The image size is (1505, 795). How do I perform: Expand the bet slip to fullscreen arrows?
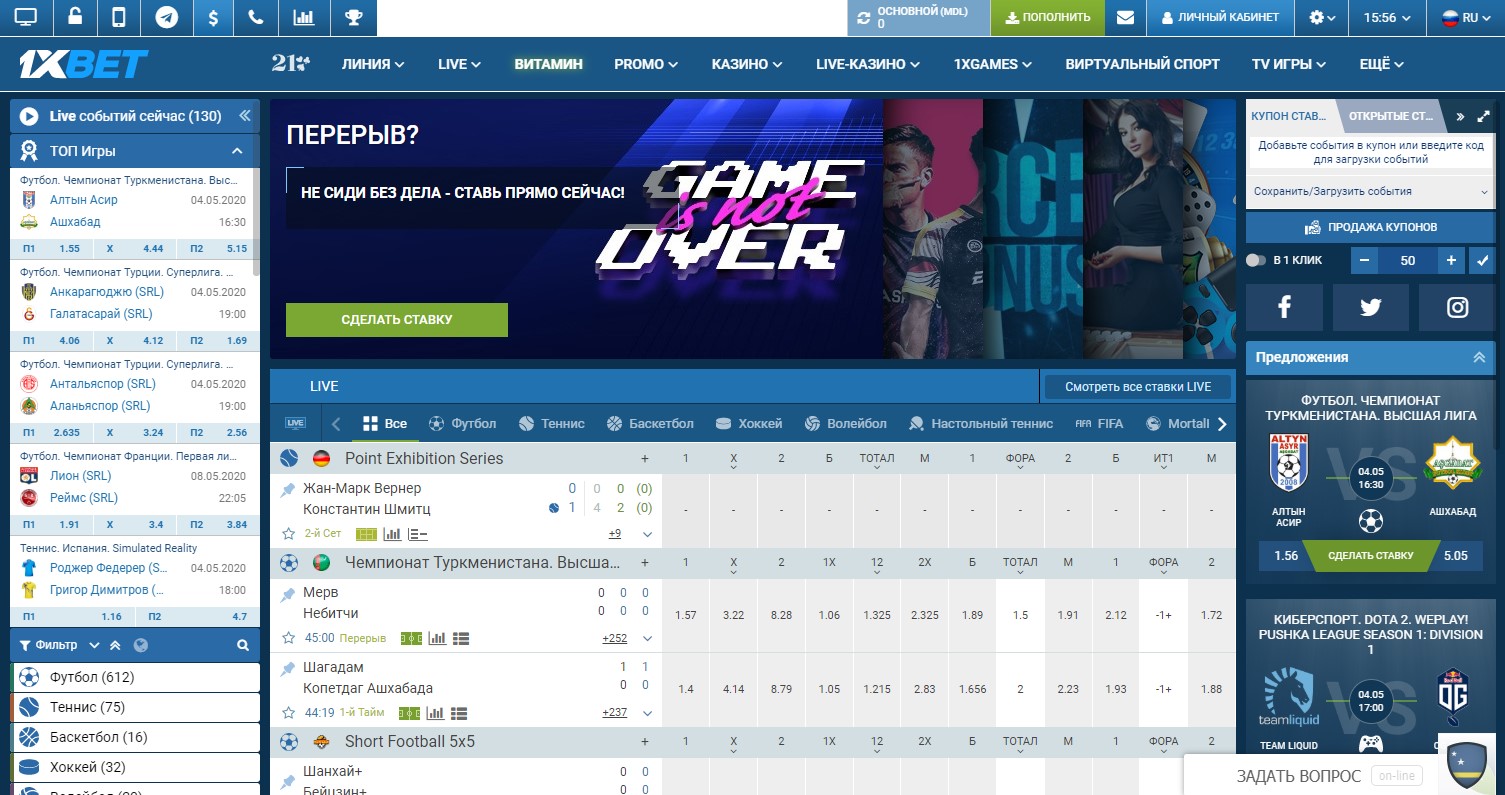point(1483,117)
